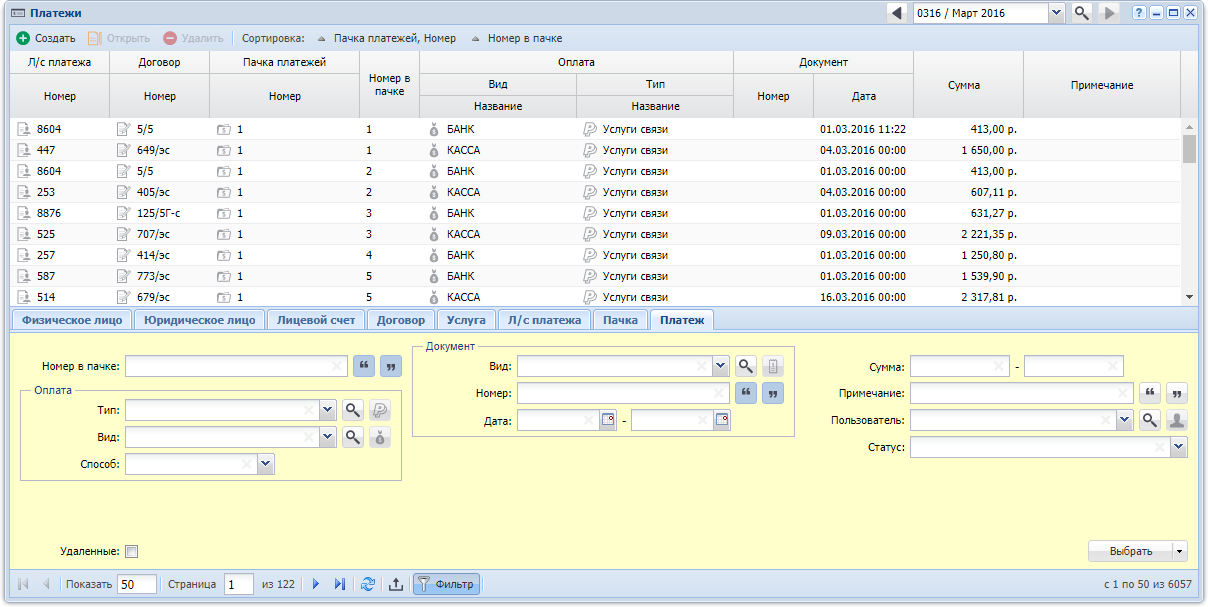Jump to the last page
The height and width of the screenshot is (607, 1208).
(340, 584)
